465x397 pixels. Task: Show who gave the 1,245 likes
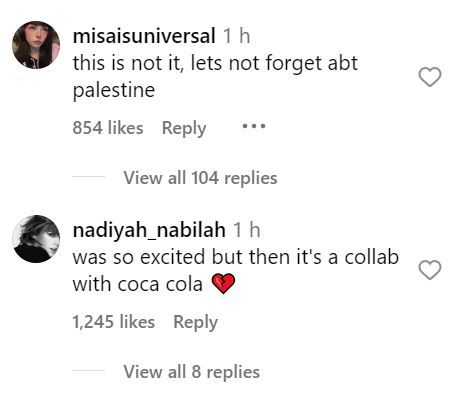(114, 322)
